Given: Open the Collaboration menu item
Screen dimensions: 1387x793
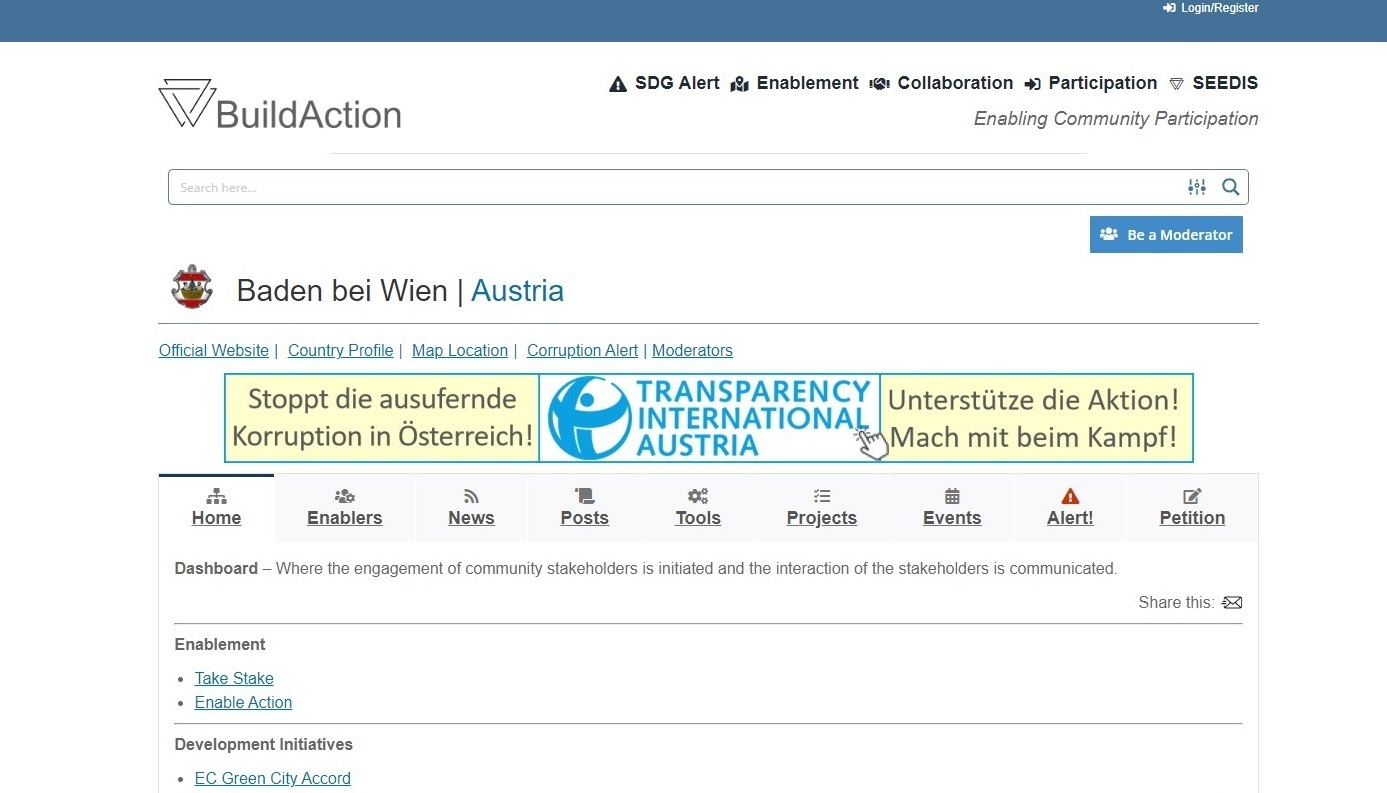Looking at the screenshot, I should [x=942, y=84].
